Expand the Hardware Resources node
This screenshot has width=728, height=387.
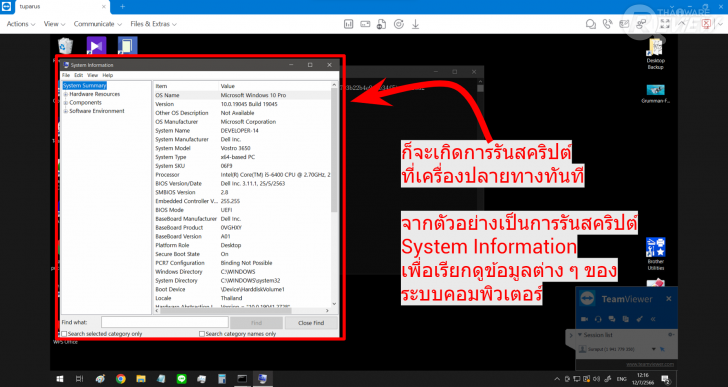[66, 94]
